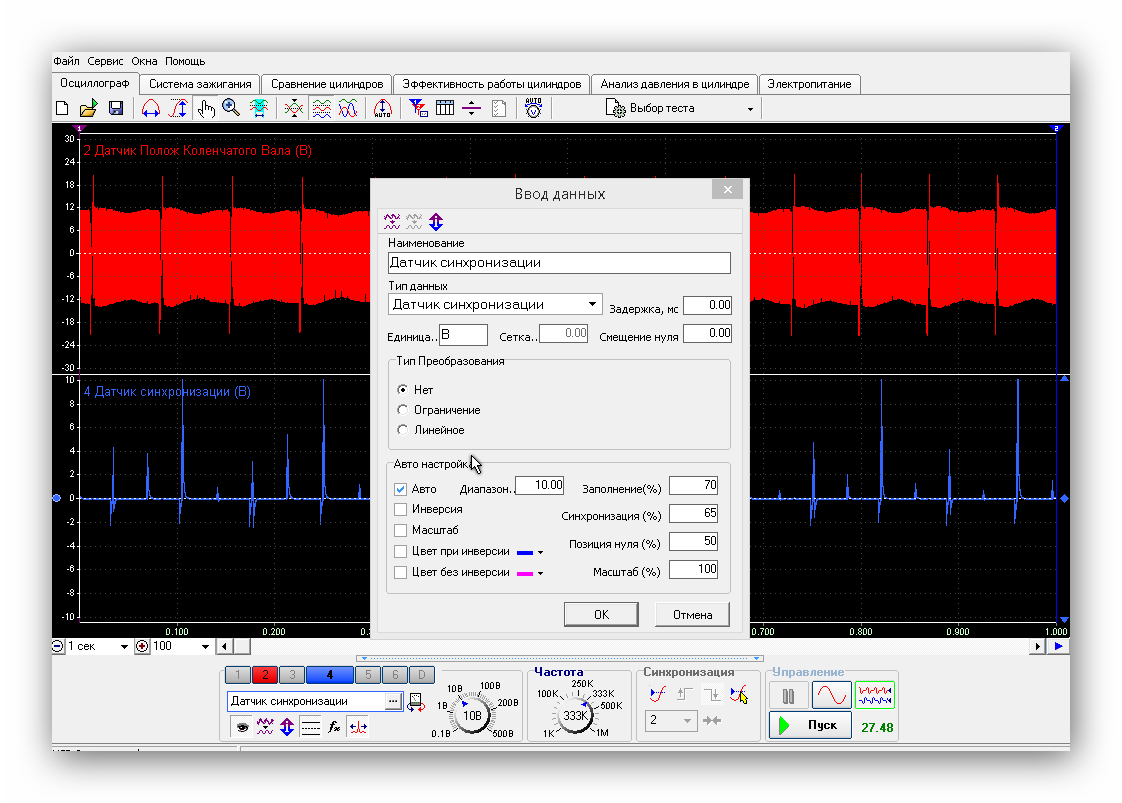Click the red-green crossed signals icon
Screen dimensions: 1122x803
pos(293,108)
